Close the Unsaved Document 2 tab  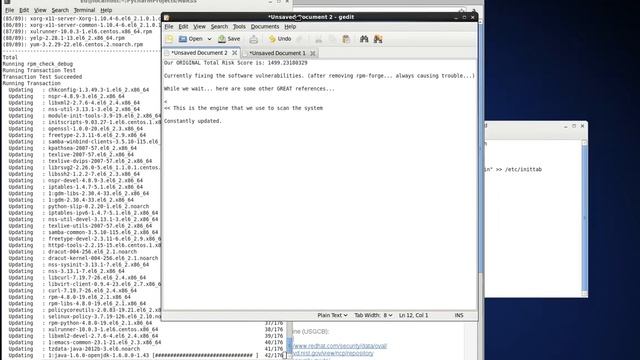coord(234,53)
